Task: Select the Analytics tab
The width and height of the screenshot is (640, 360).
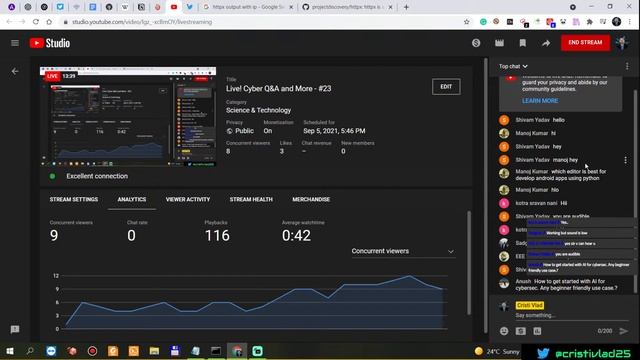Action: pos(131,199)
